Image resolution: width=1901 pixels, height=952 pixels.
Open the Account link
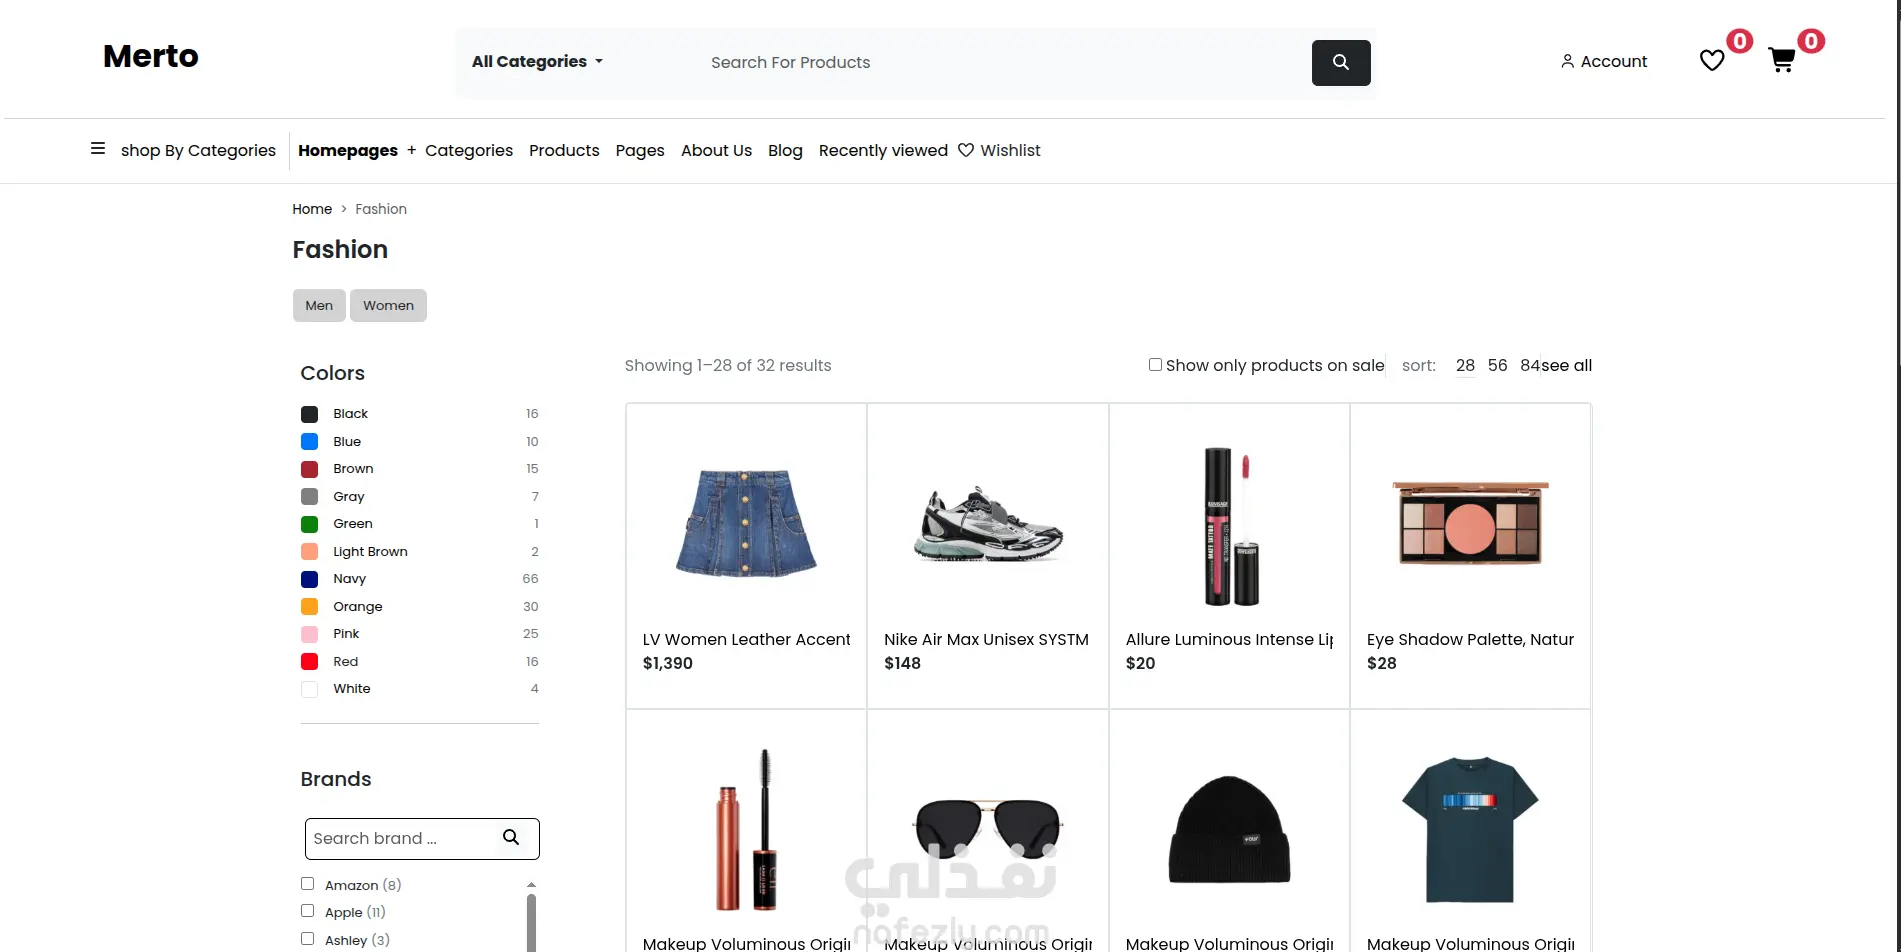(1614, 61)
